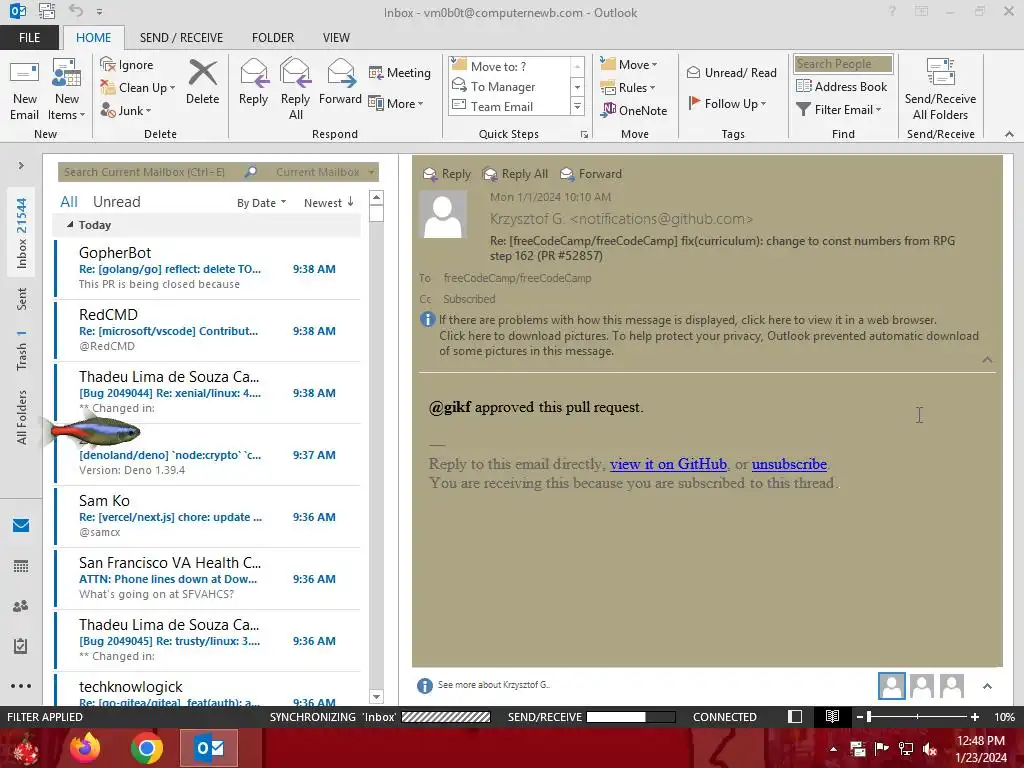Image resolution: width=1024 pixels, height=768 pixels.
Task: Open the By Date arrangement dropdown
Action: click(261, 203)
